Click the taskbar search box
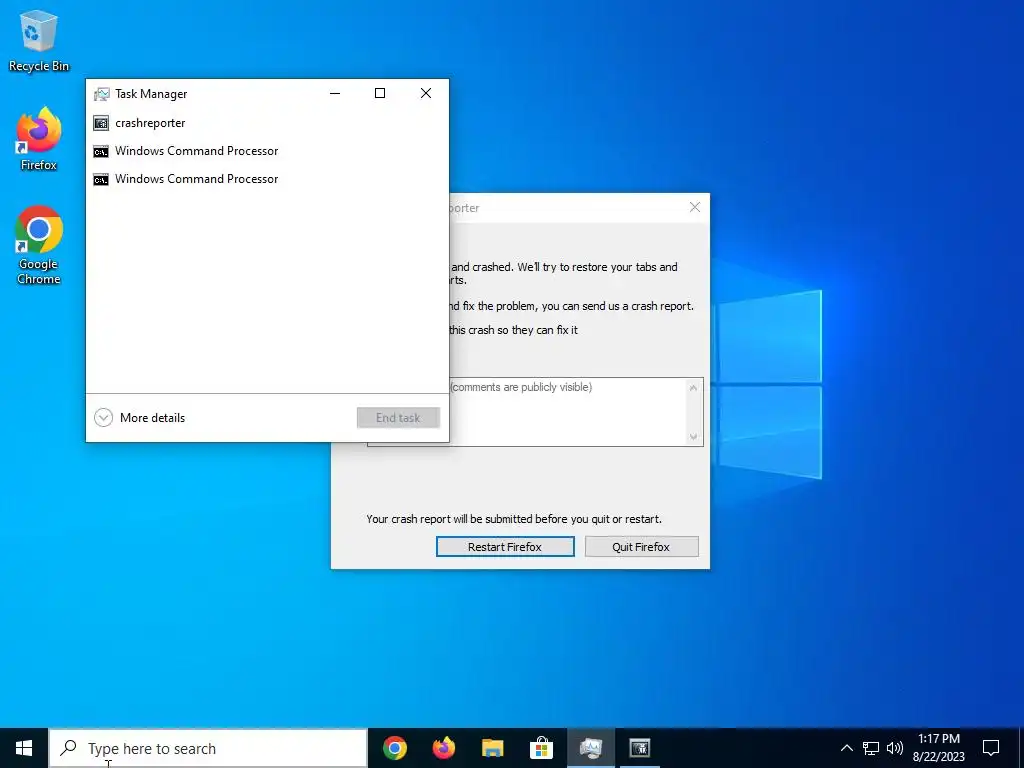 (208, 748)
